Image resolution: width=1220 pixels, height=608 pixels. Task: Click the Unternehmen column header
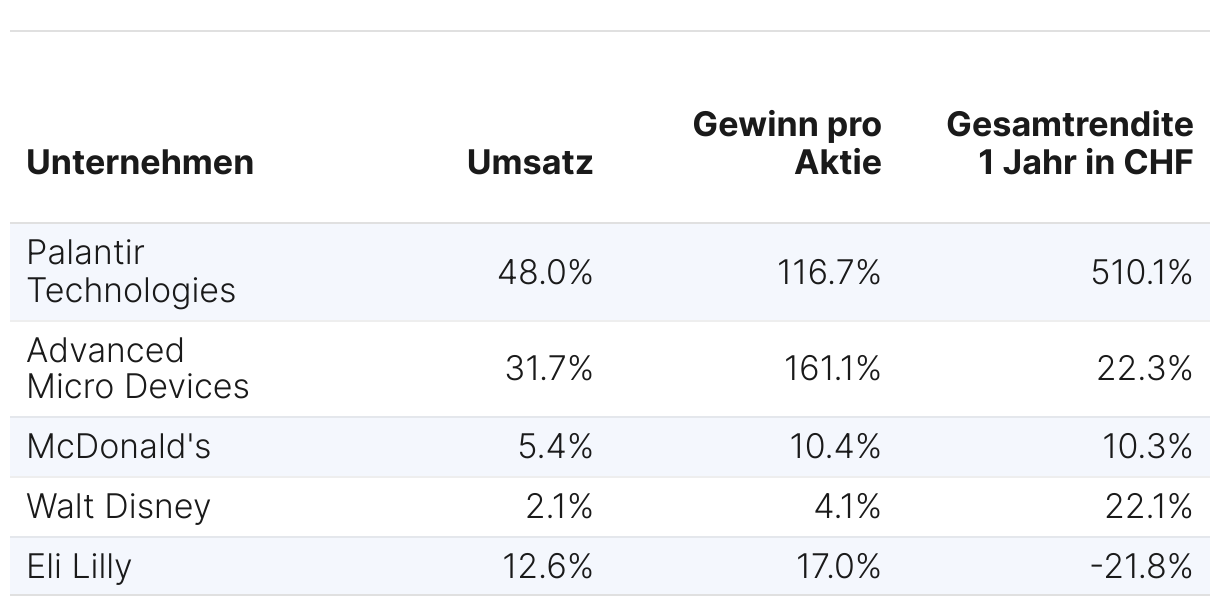(140, 162)
